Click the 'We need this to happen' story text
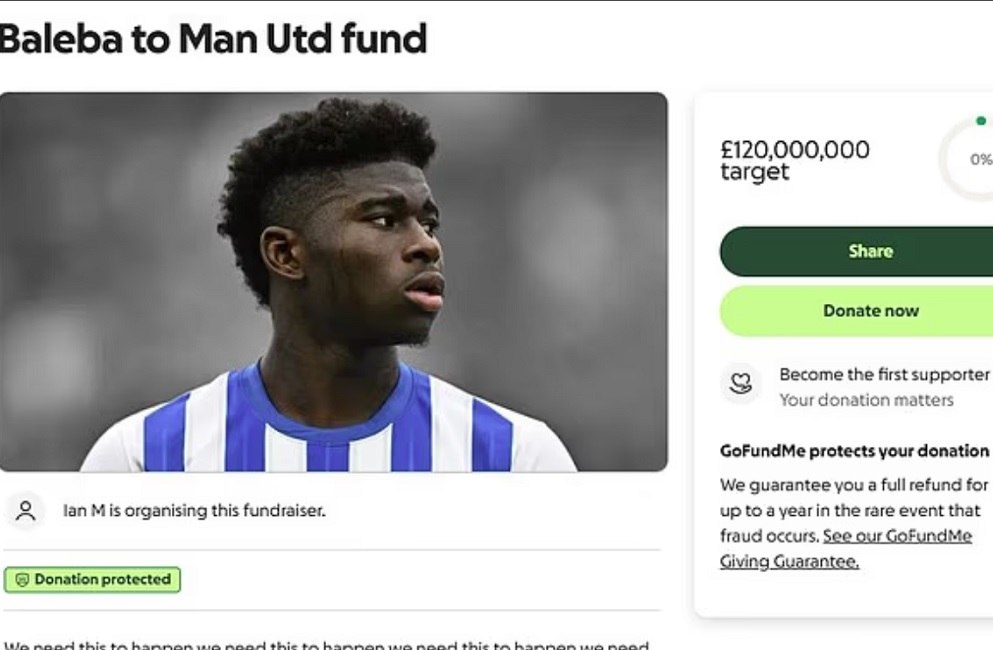Image resolution: width=993 pixels, height=650 pixels. pos(326,645)
